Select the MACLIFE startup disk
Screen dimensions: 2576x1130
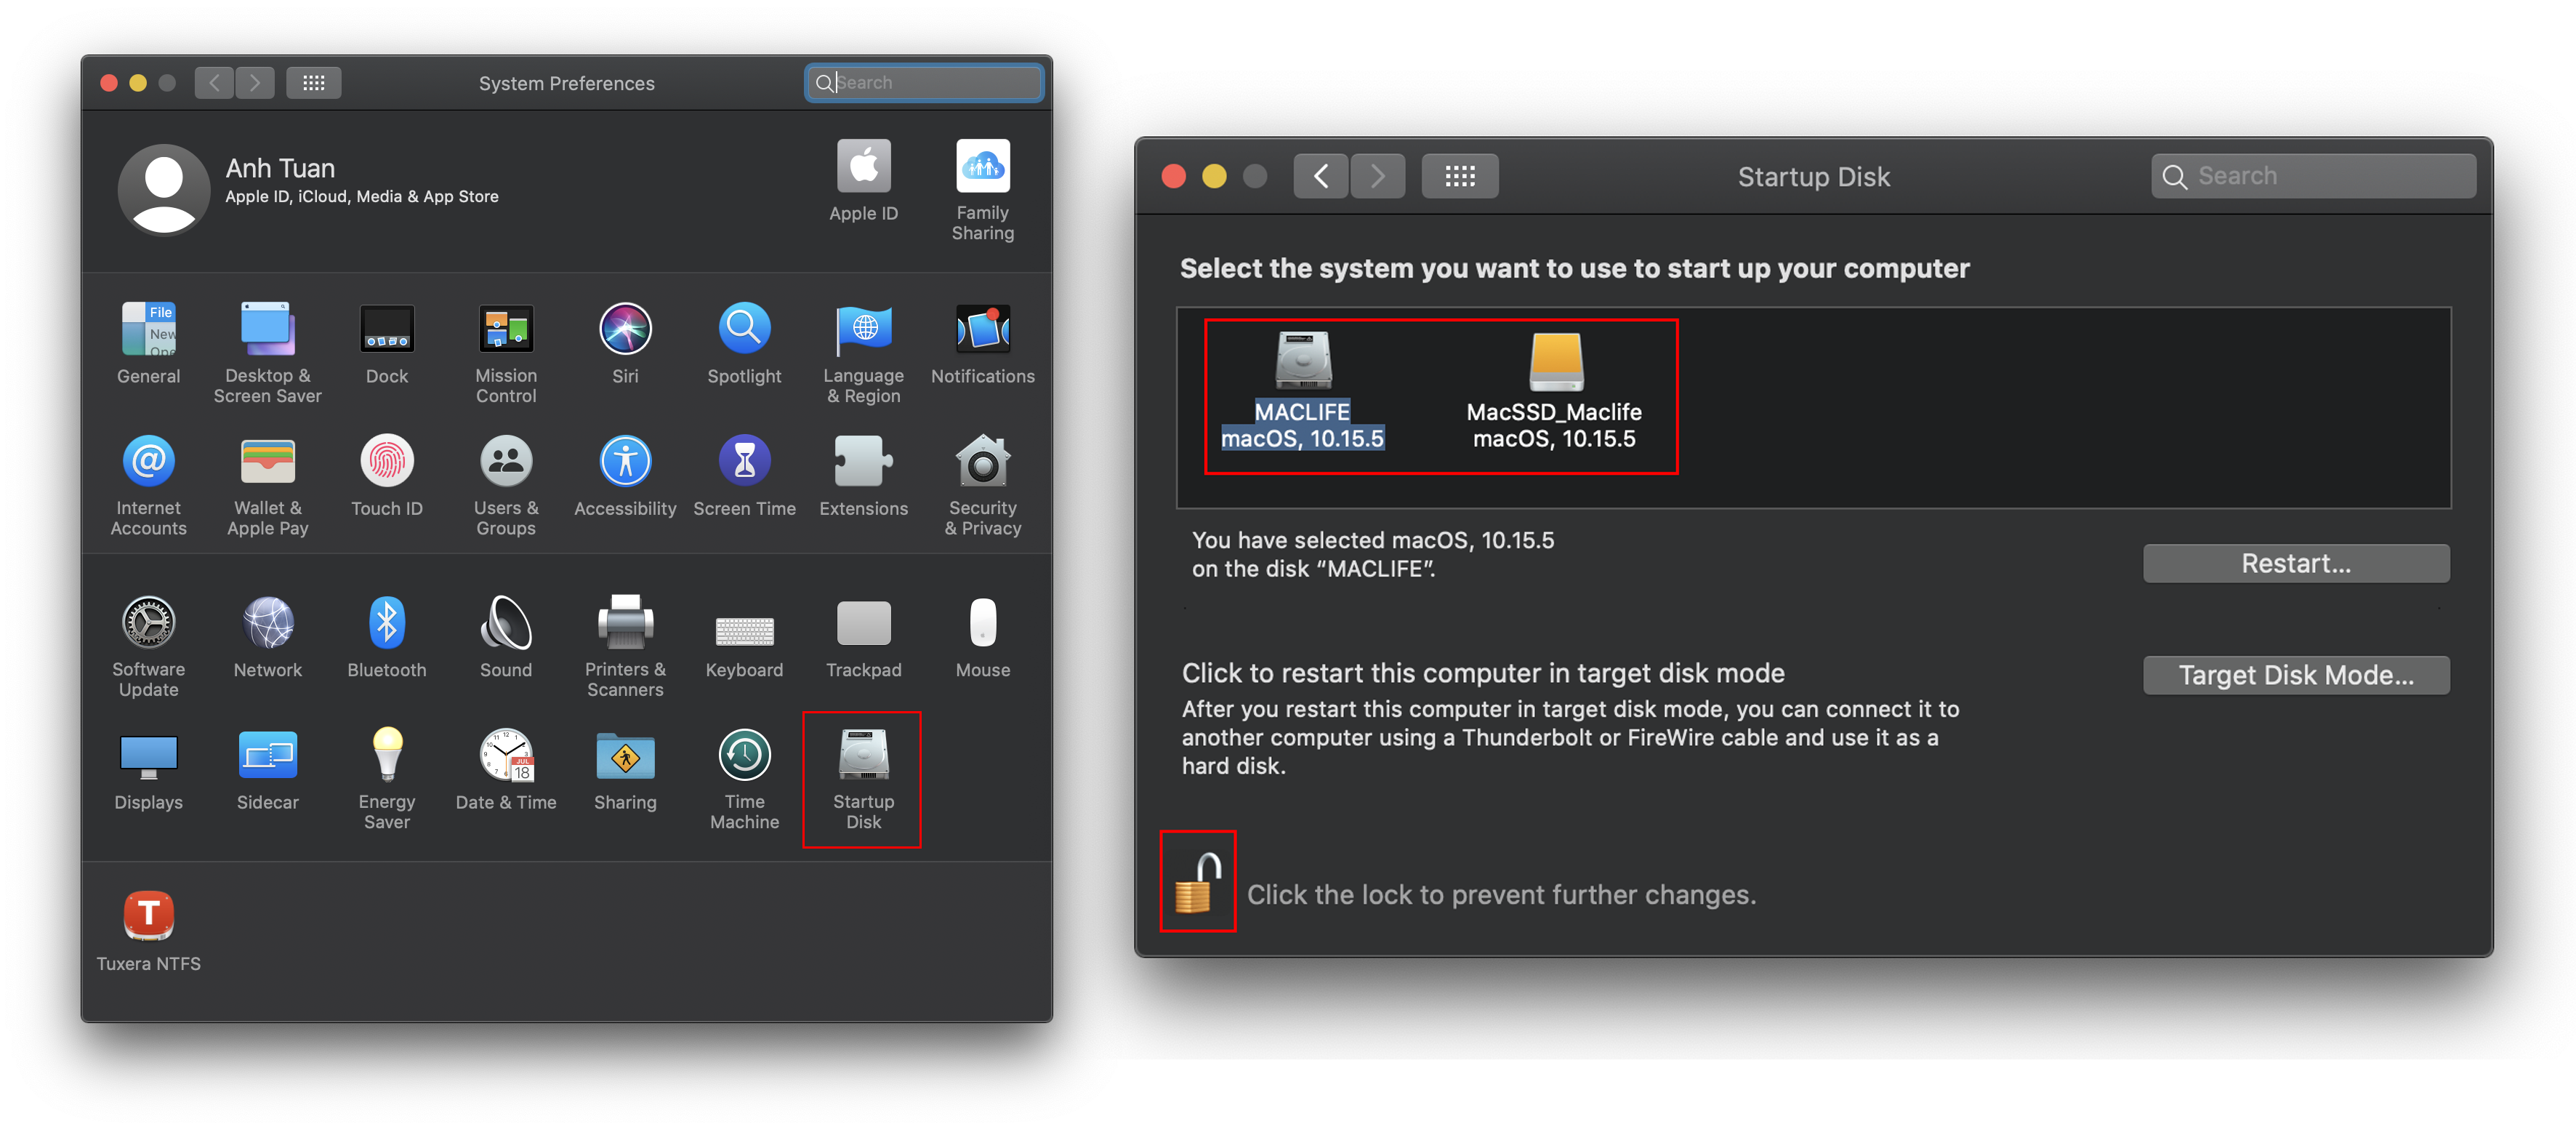point(1302,391)
